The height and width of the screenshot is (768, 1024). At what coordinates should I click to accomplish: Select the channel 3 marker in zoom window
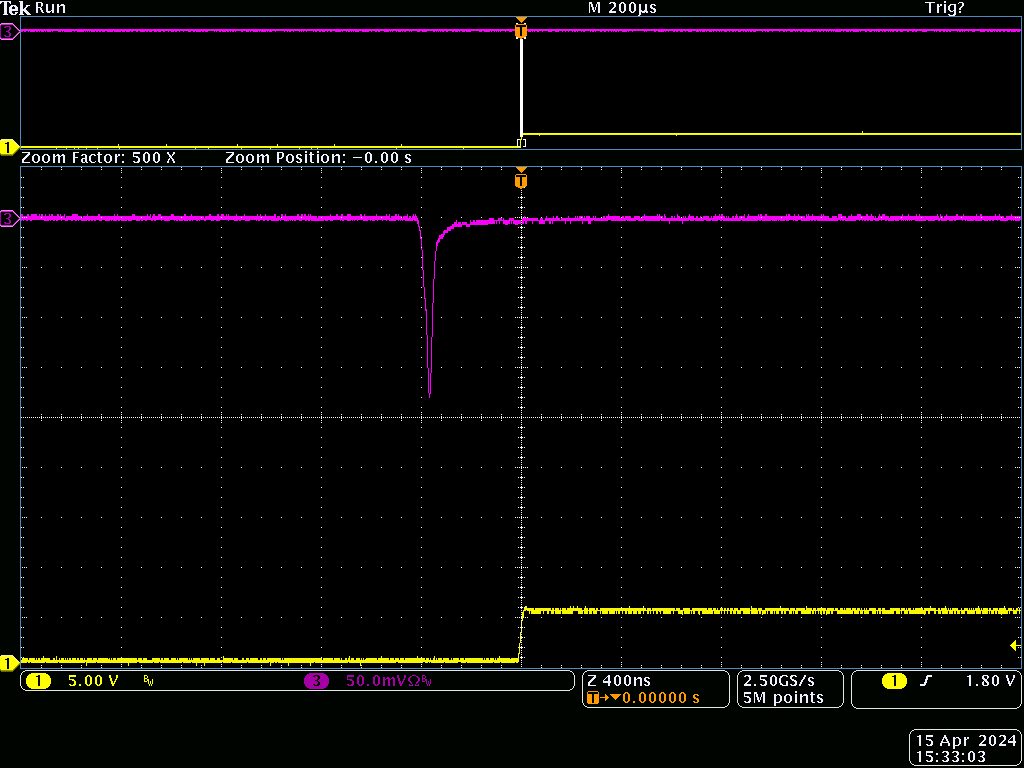pyautogui.click(x=9, y=218)
